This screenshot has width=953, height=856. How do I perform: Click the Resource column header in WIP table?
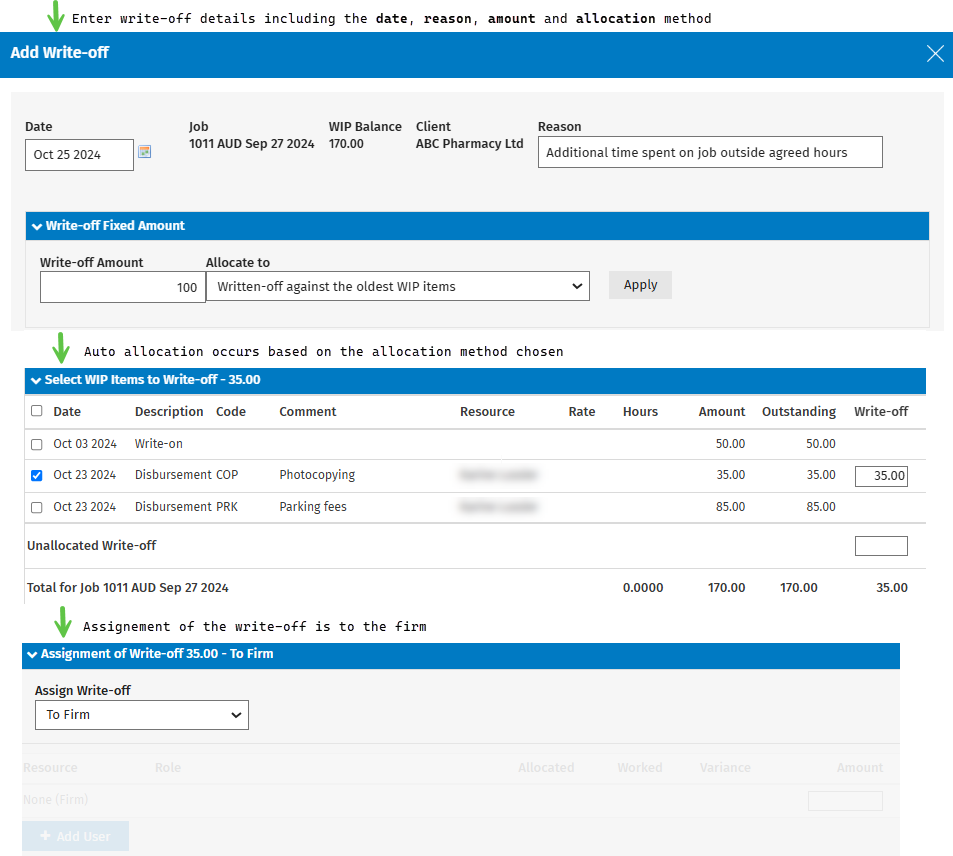(x=487, y=412)
